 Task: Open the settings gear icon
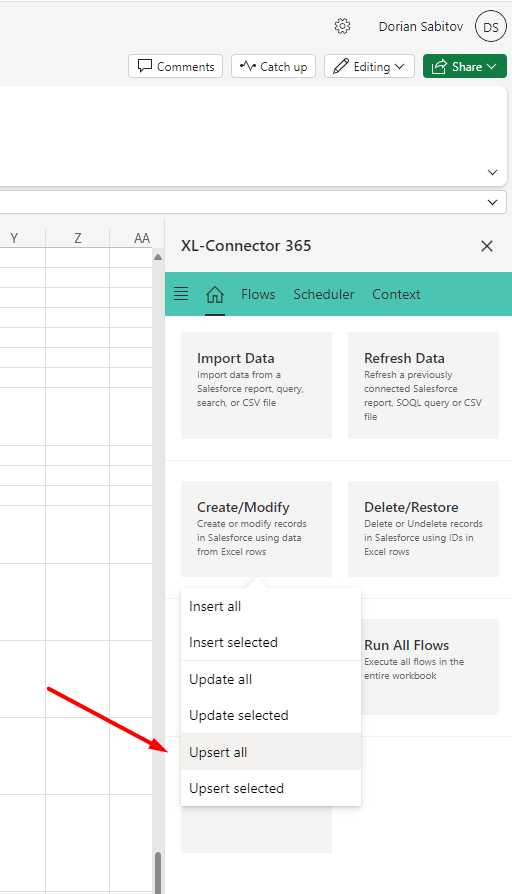342,26
